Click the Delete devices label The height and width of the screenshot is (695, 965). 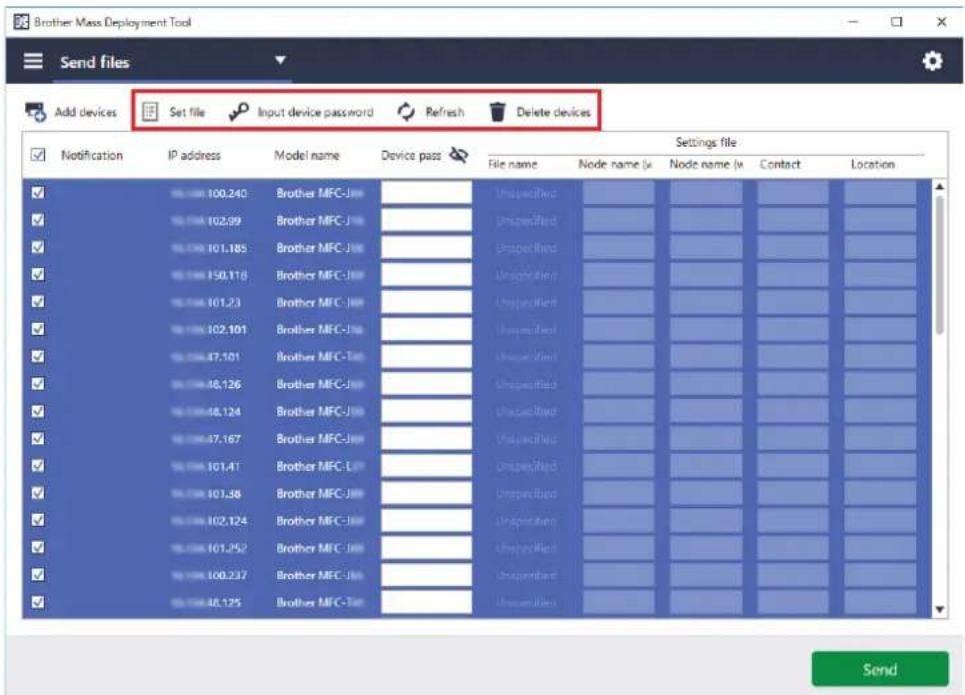[553, 112]
